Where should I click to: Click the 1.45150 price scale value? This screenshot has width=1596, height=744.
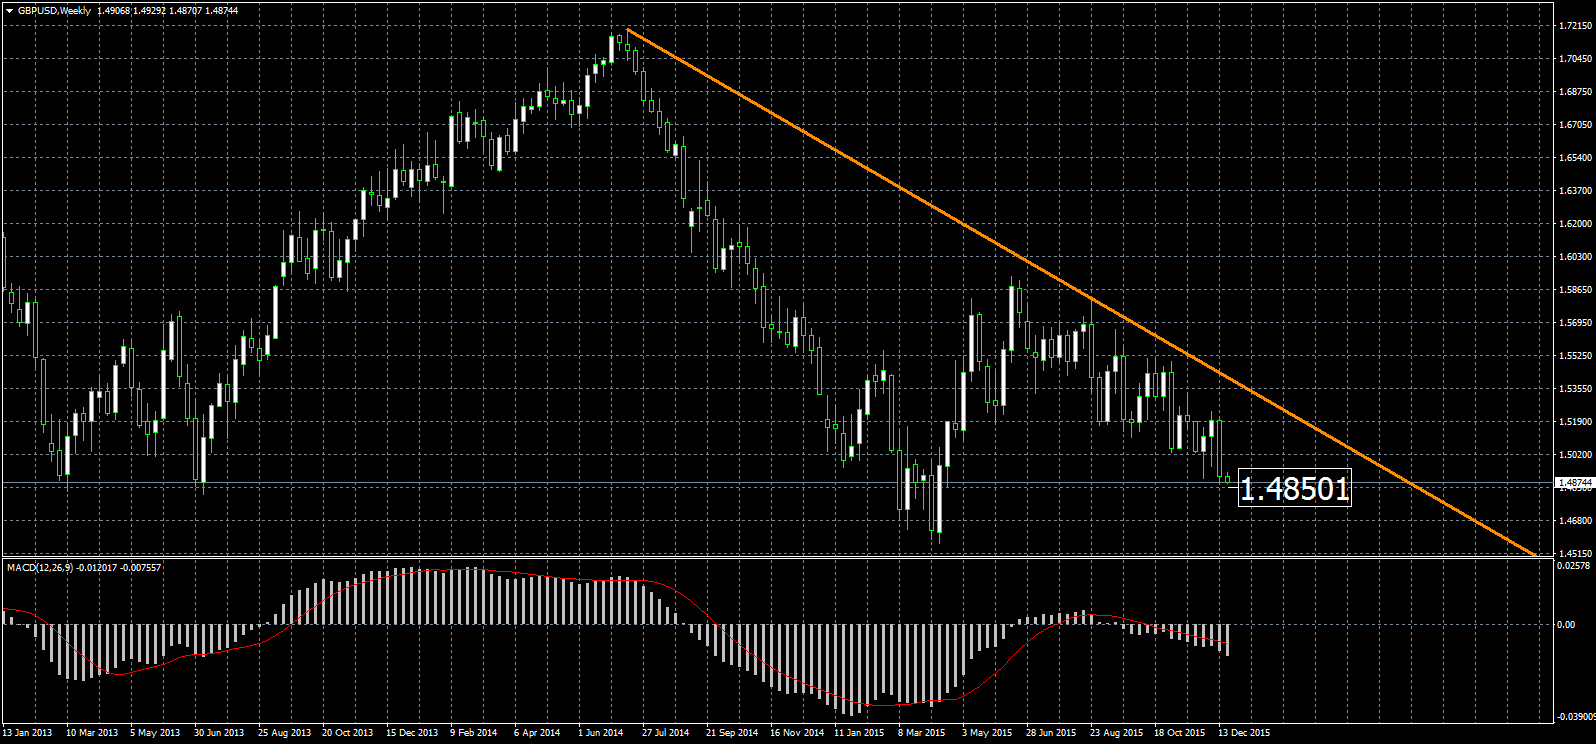coord(1575,553)
